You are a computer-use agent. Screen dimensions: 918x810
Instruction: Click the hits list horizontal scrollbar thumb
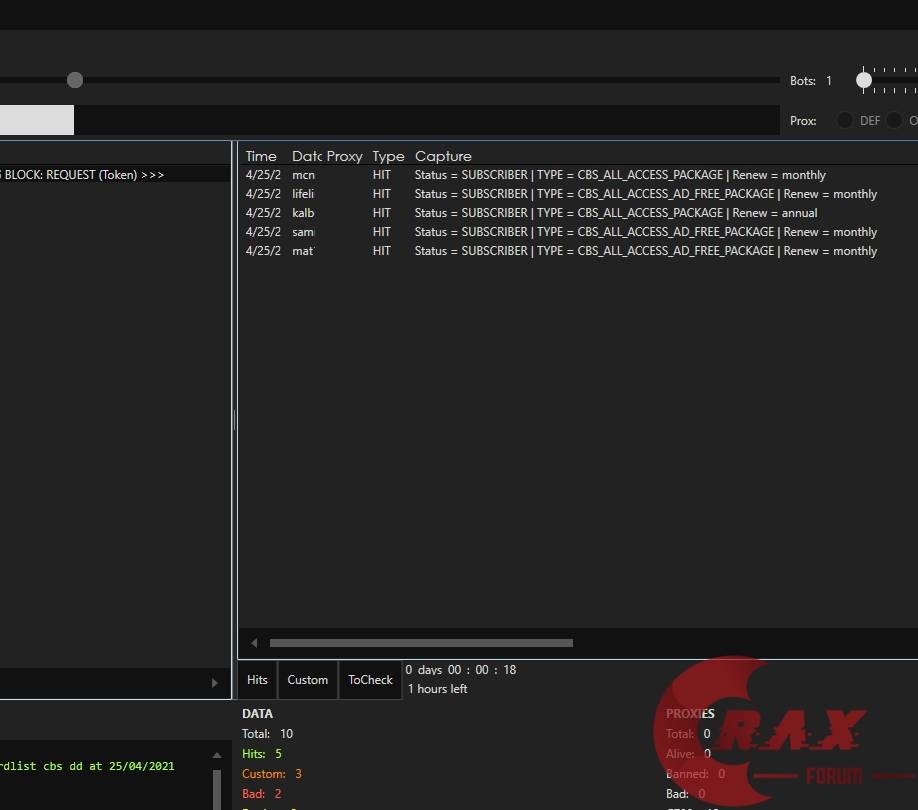tap(420, 643)
